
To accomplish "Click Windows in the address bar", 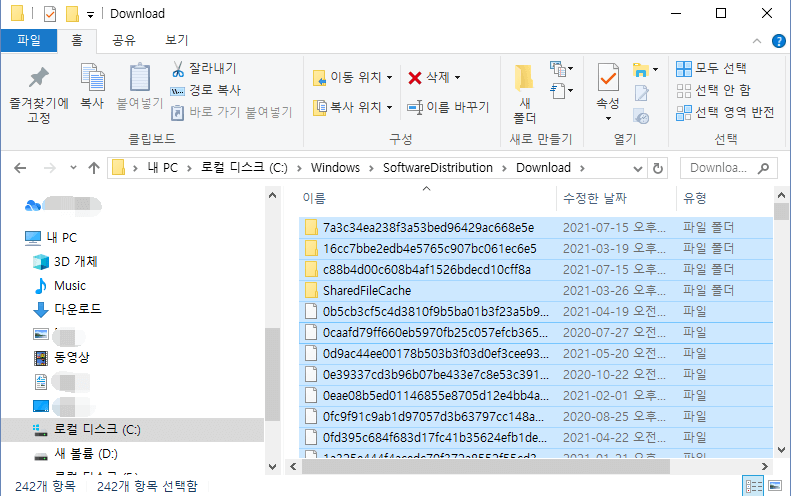I will tap(335, 168).
